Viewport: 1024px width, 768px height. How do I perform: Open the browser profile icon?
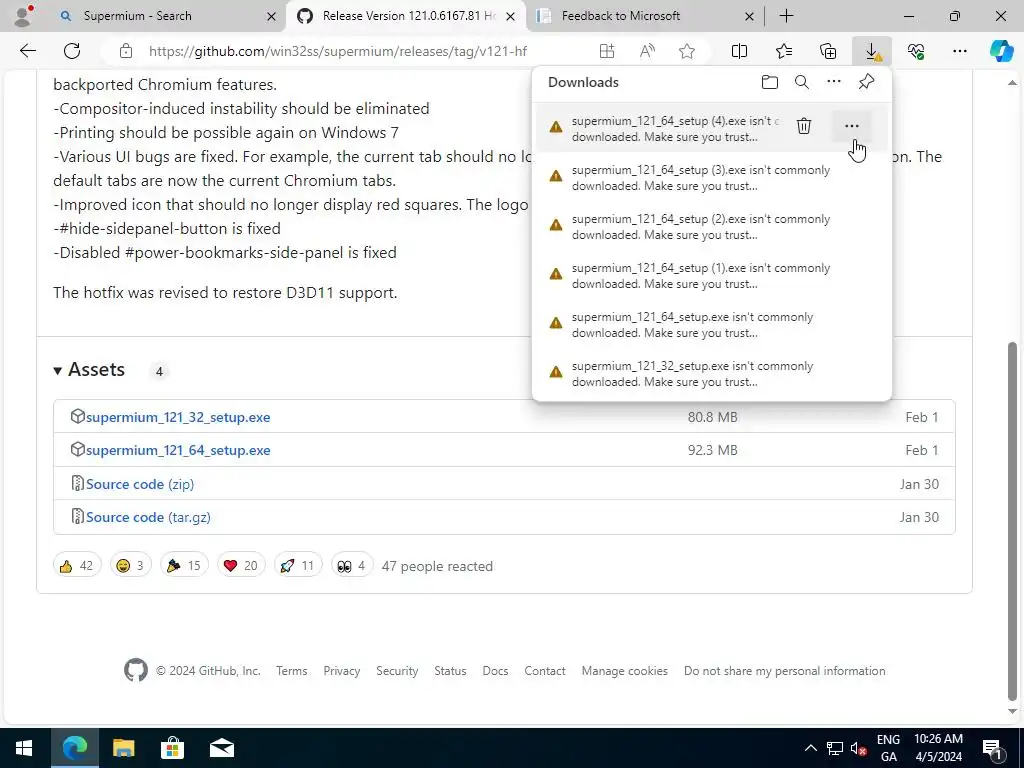coord(23,16)
